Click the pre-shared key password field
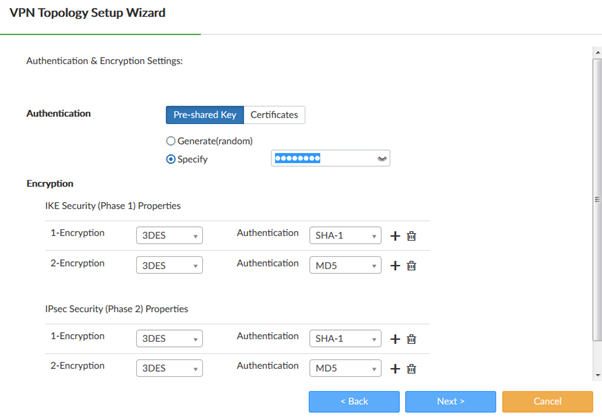Screen dimensions: 602x418 pos(320,158)
